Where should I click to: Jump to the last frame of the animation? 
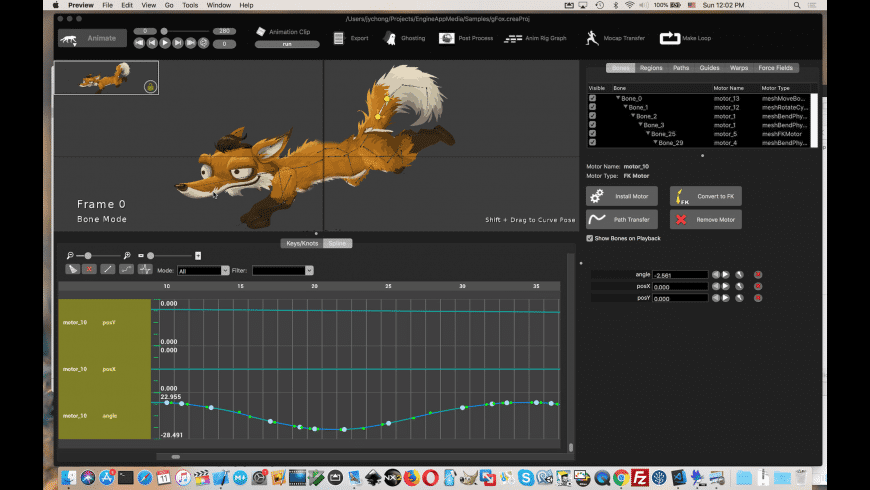coord(190,43)
